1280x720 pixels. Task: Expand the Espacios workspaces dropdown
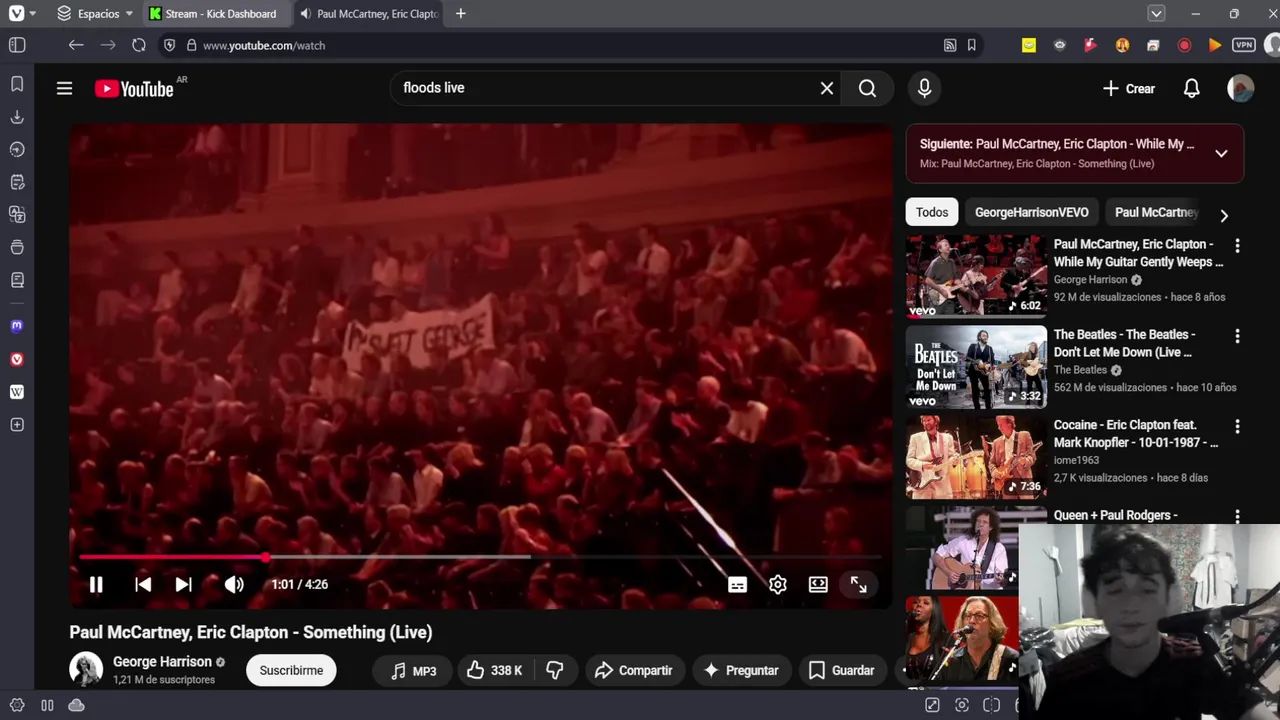(95, 14)
